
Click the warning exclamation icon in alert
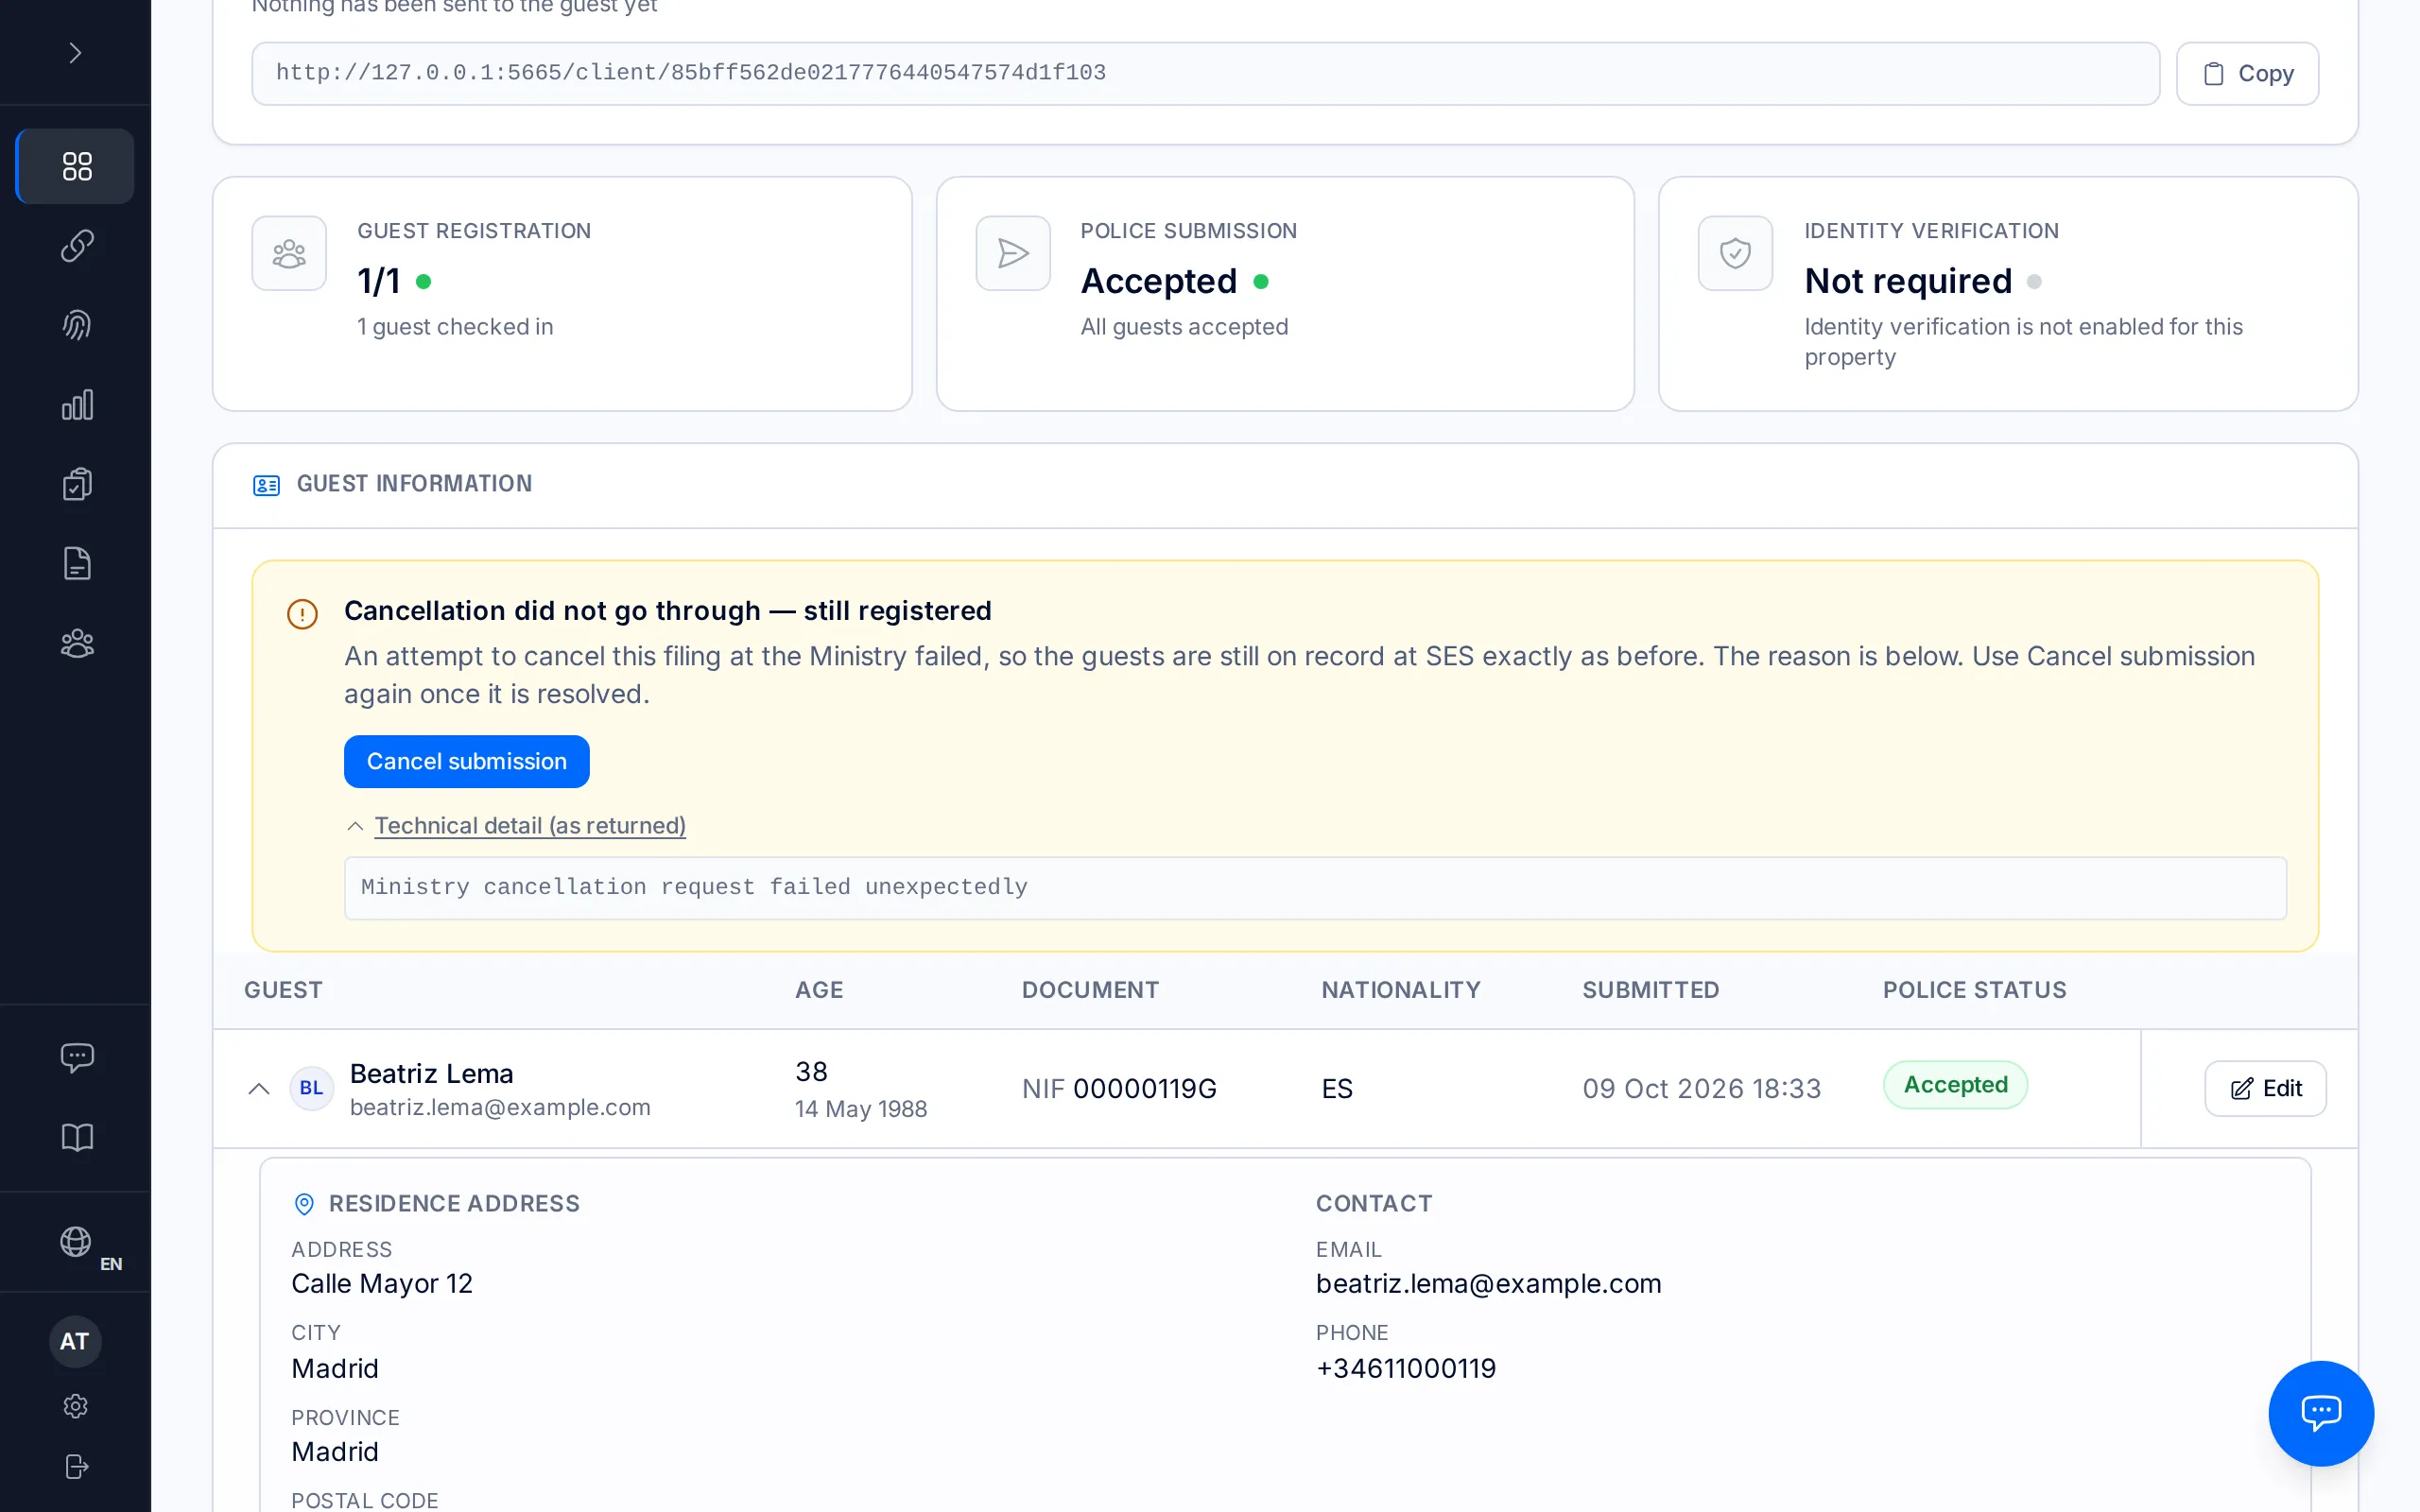click(302, 613)
